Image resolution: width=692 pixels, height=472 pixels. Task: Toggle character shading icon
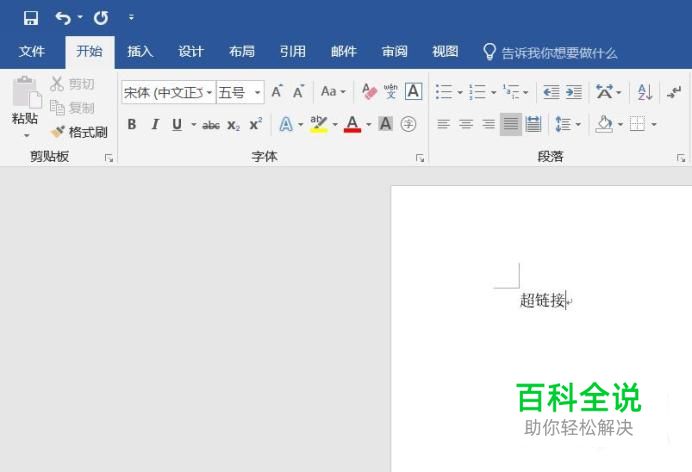385,124
